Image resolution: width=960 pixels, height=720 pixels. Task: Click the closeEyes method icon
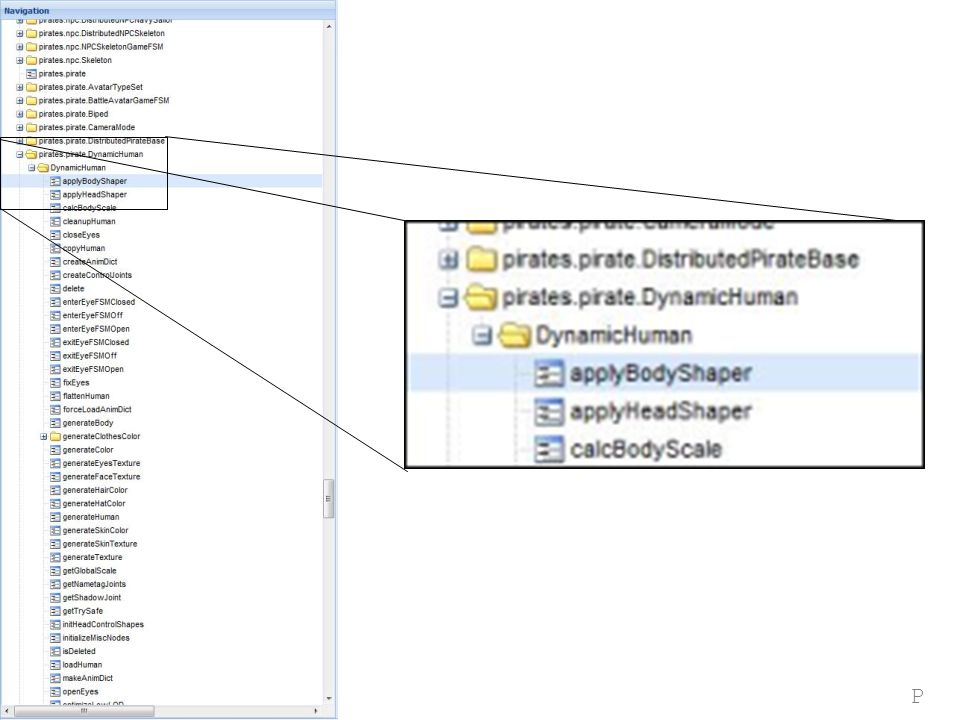pyautogui.click(x=55, y=236)
